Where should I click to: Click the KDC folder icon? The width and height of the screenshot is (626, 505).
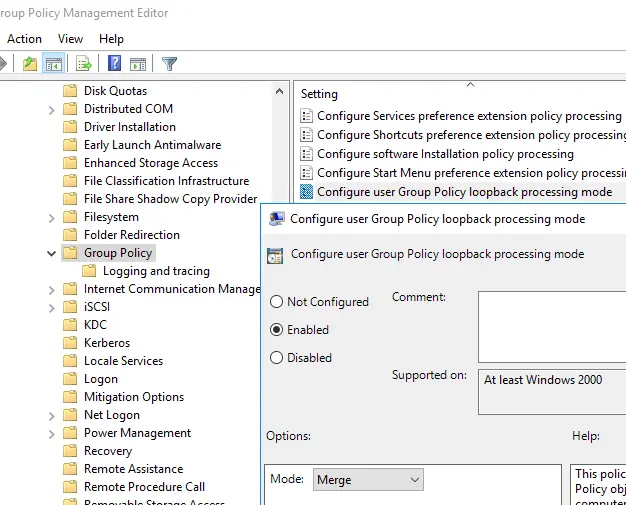click(70, 325)
